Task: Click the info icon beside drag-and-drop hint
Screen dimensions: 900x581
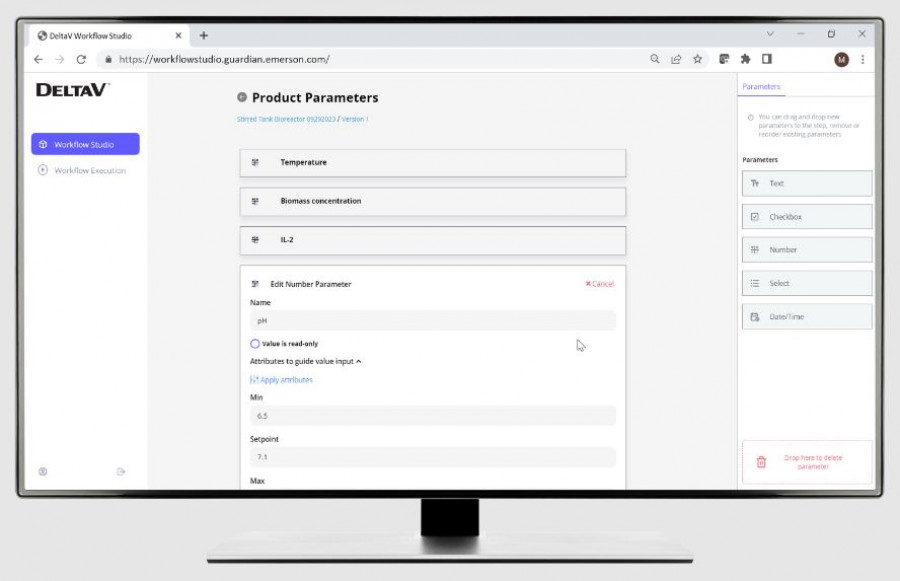Action: (750, 117)
